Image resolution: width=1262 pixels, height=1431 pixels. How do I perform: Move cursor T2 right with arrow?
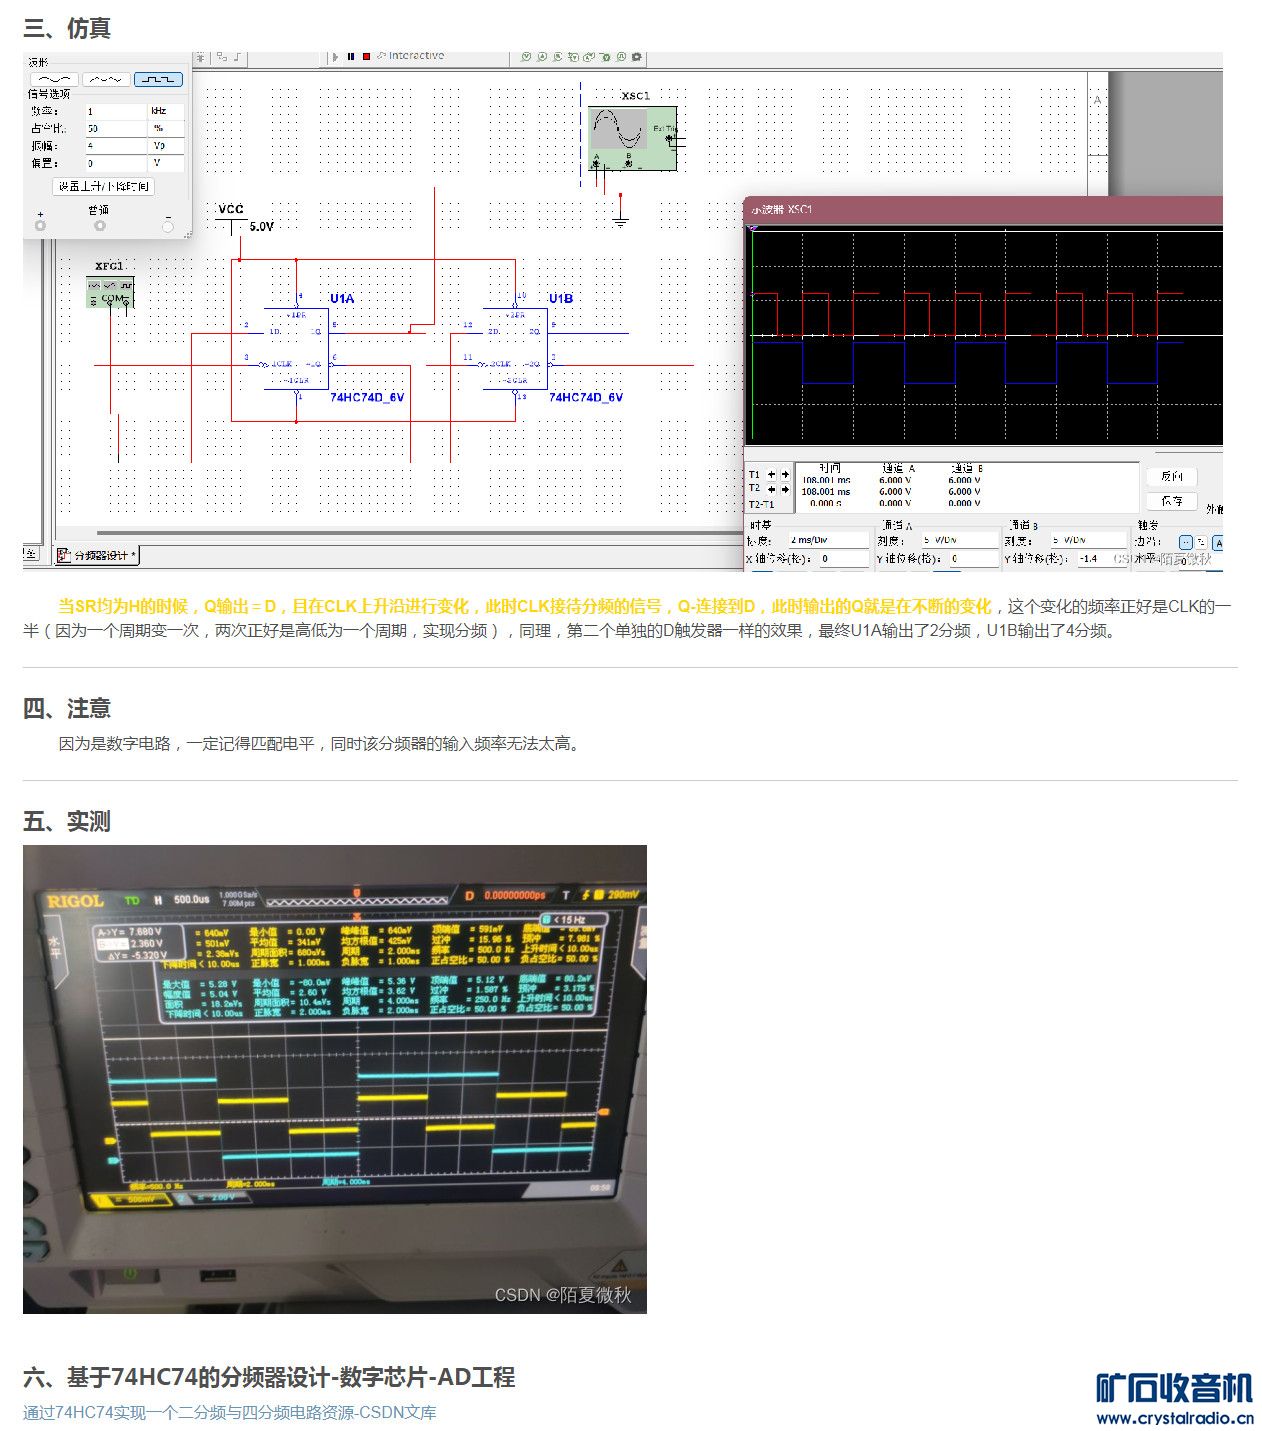(785, 489)
